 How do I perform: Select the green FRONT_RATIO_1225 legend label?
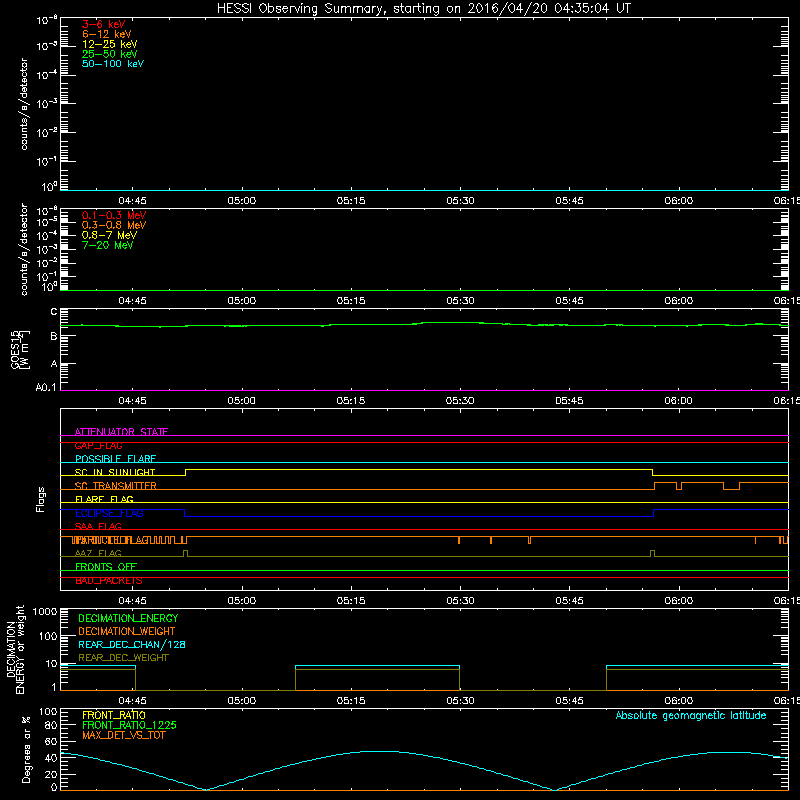[129, 725]
